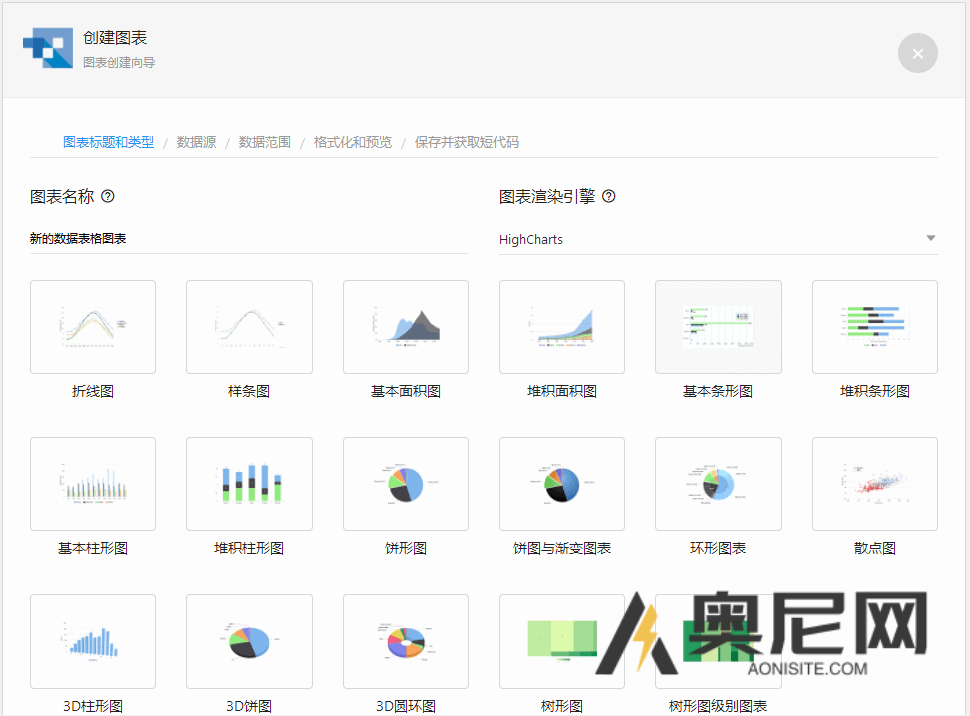Select the 3D饼图 3D pie chart

pos(249,641)
